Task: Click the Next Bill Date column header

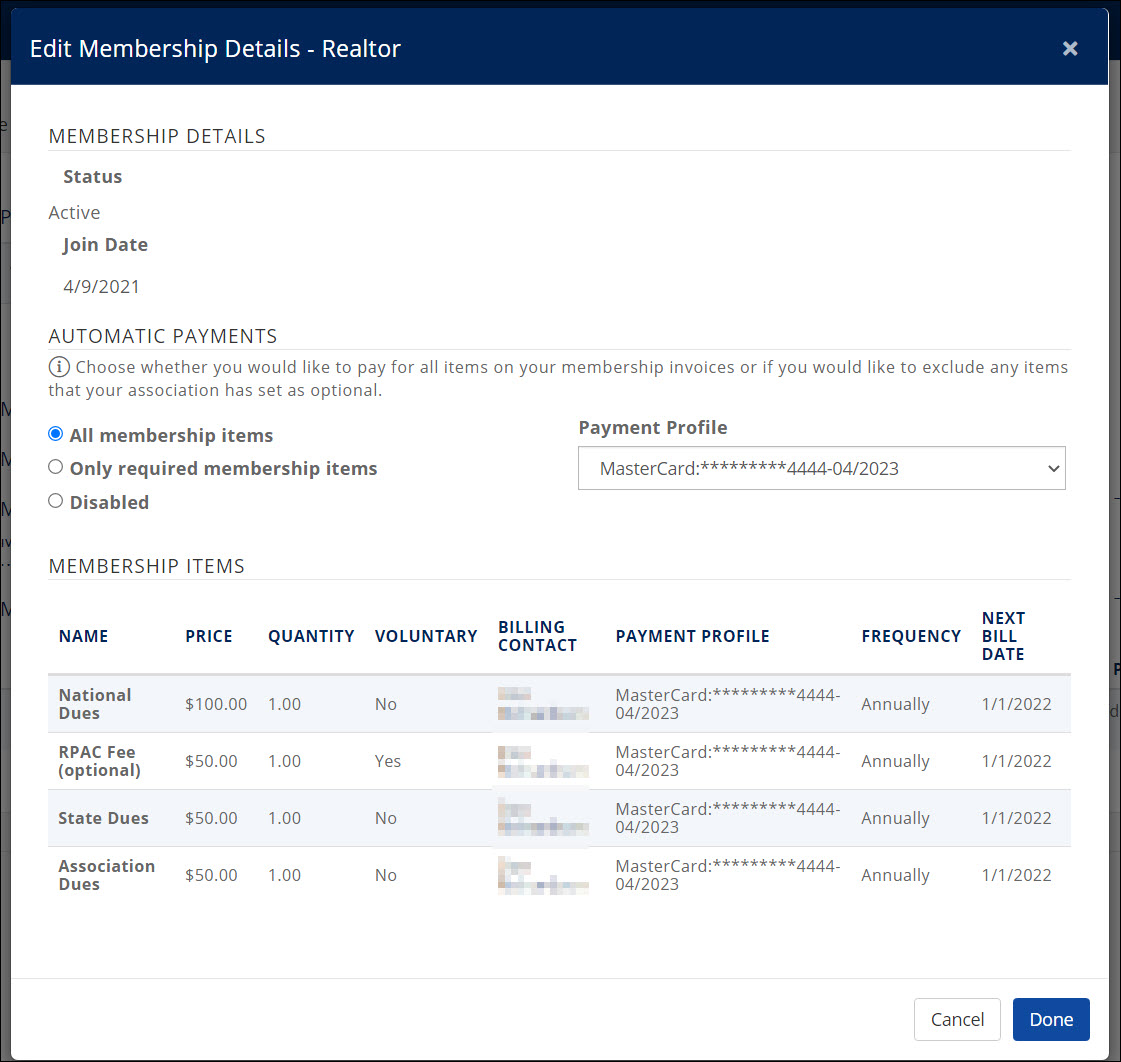Action: (1002, 636)
